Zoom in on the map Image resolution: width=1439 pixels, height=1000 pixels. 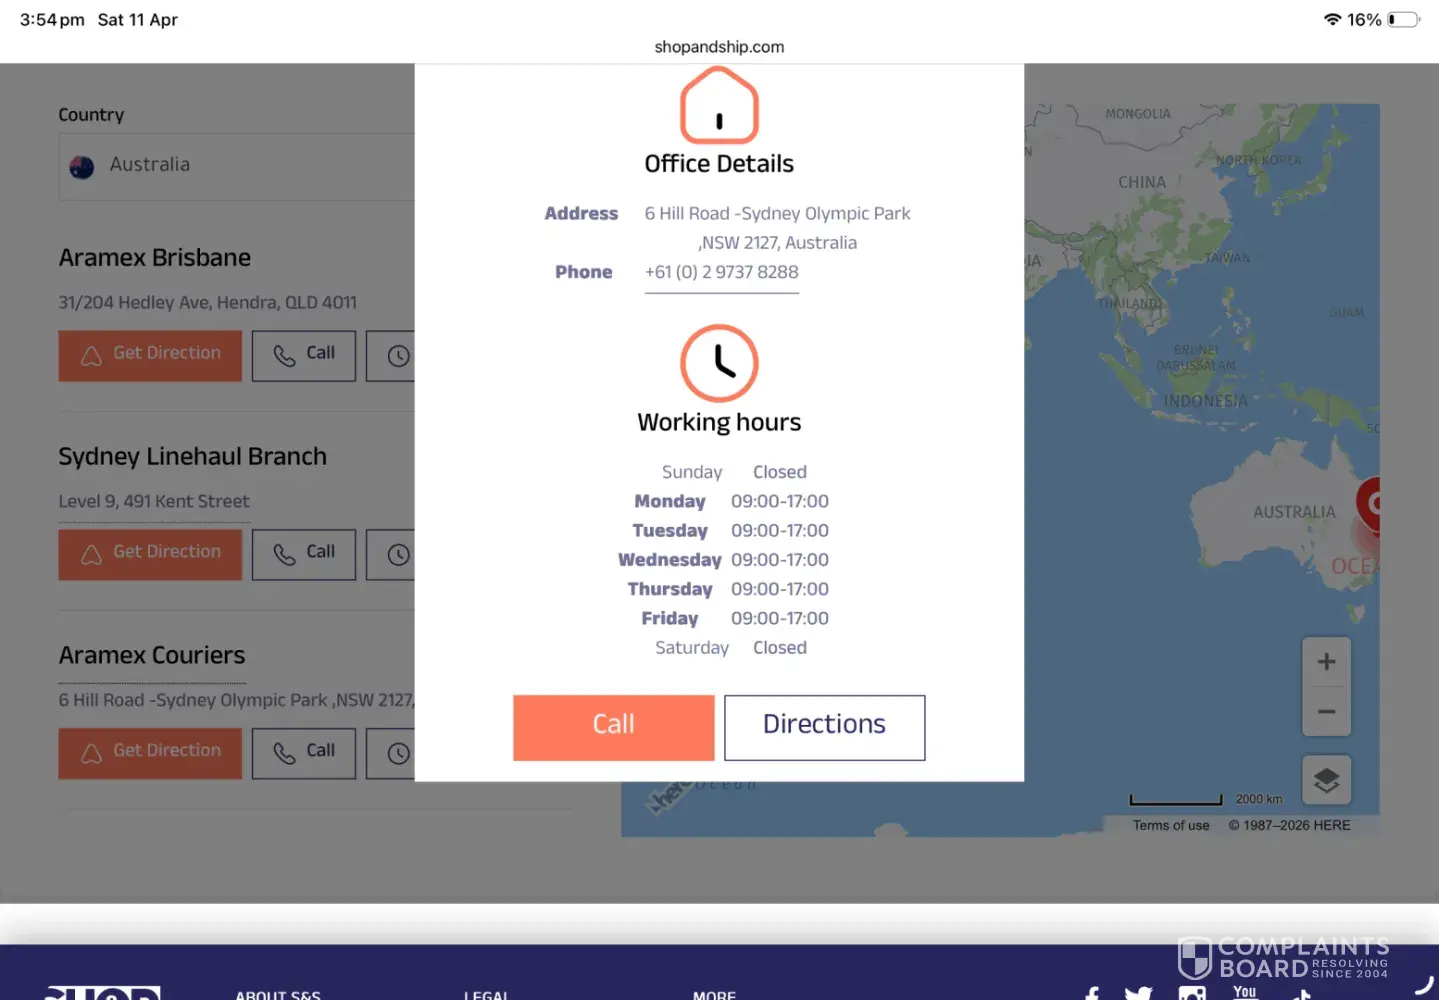click(x=1326, y=662)
